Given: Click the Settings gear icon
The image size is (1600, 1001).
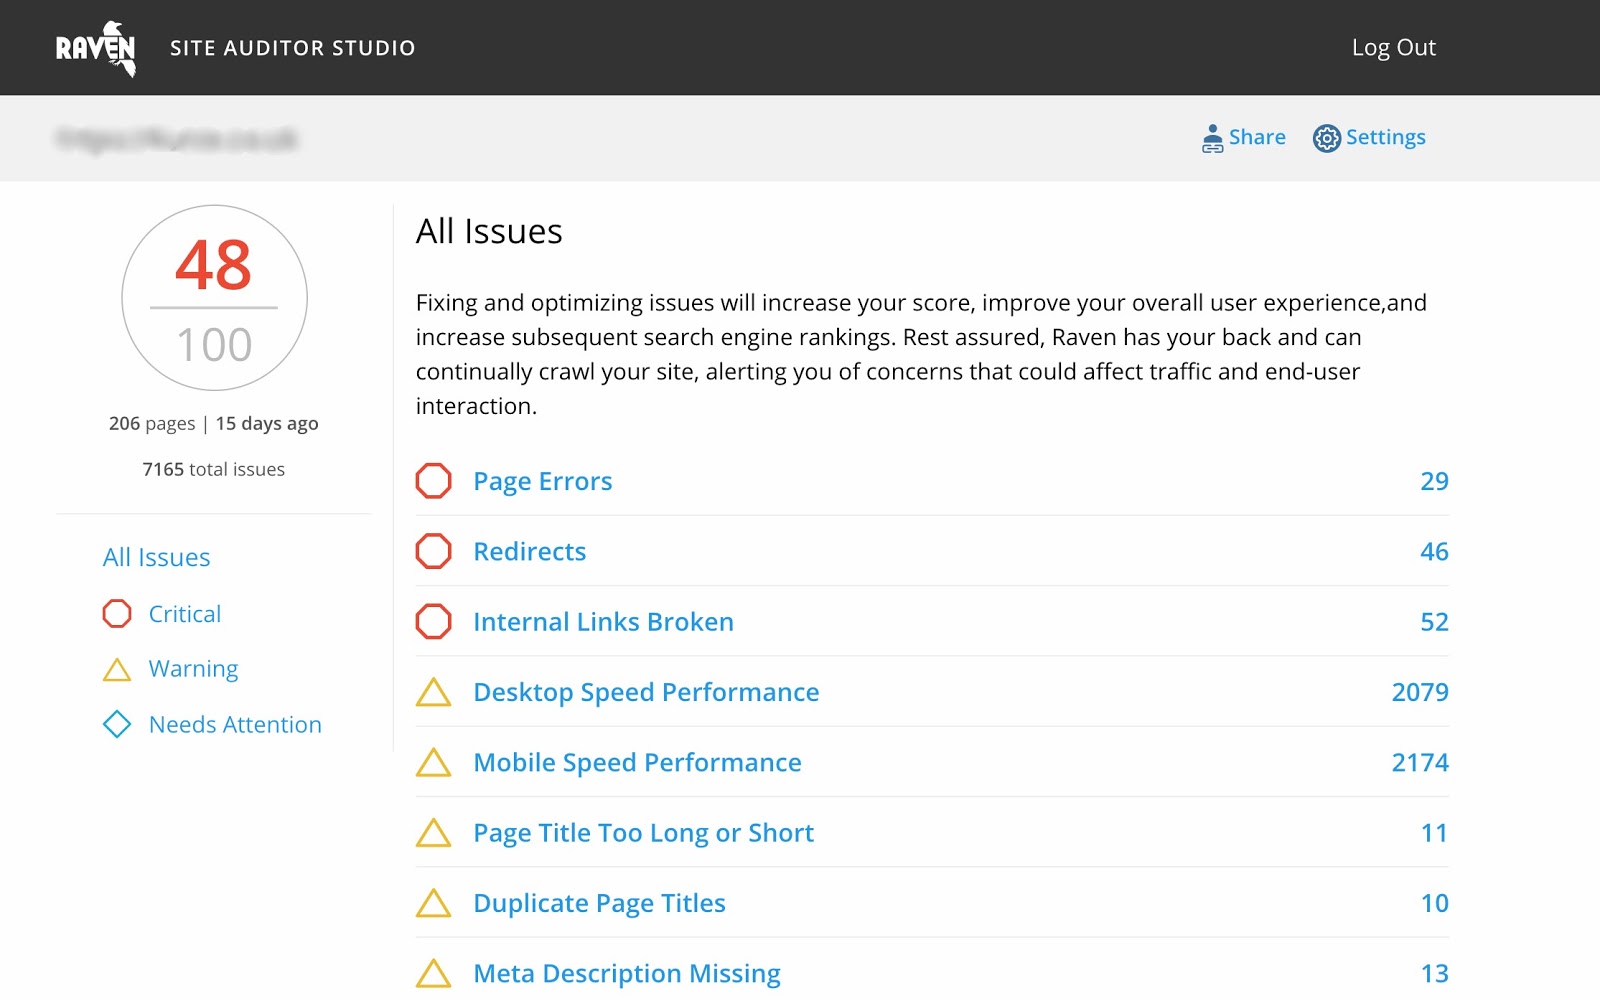Looking at the screenshot, I should click(x=1326, y=138).
